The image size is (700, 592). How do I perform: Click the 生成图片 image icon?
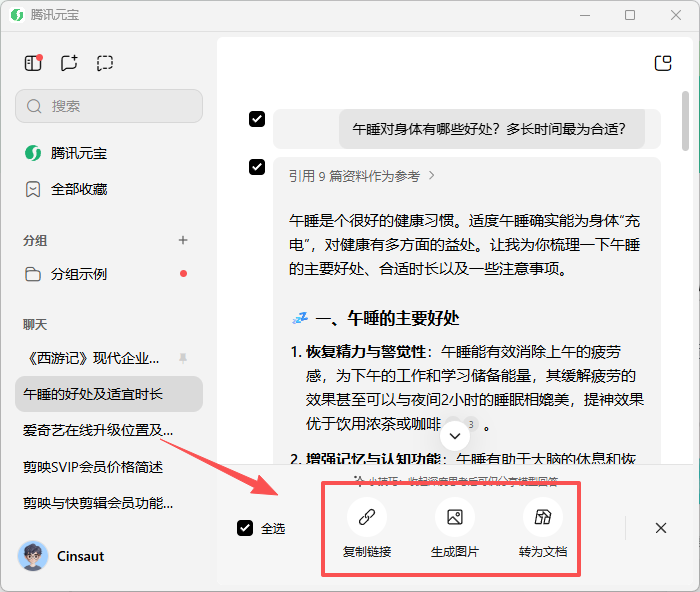click(455, 517)
